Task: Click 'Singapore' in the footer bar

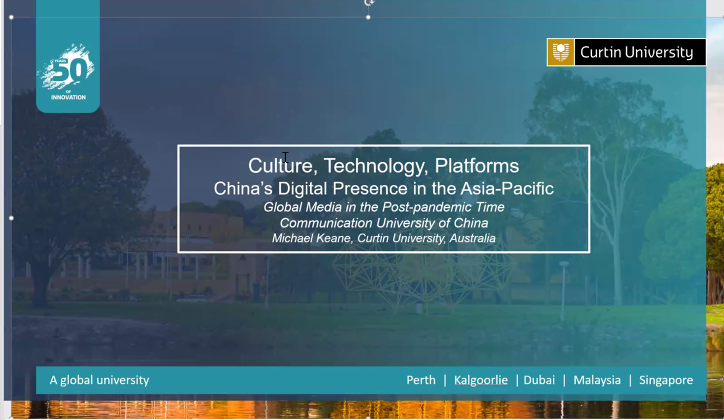Action: point(666,380)
